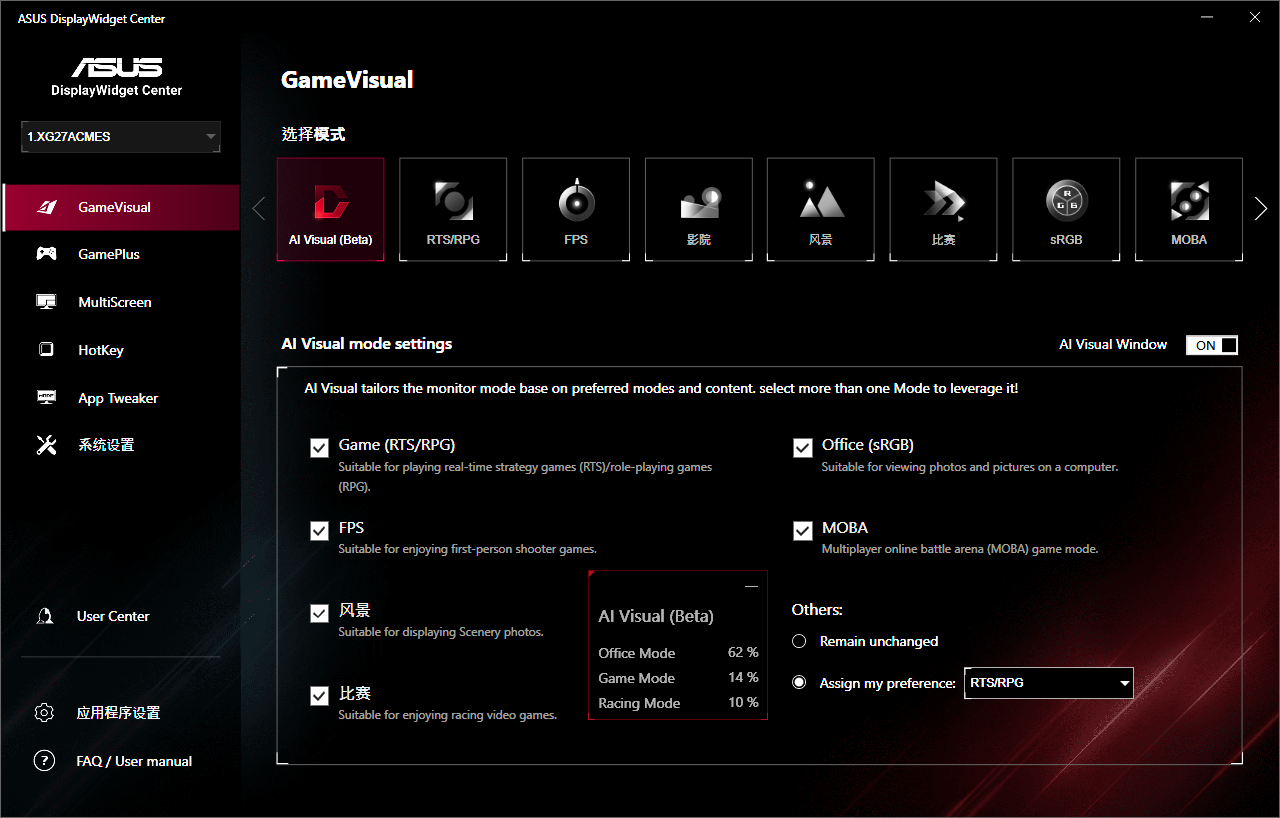Minimize the DisplayWidget Center window

(x=1206, y=17)
